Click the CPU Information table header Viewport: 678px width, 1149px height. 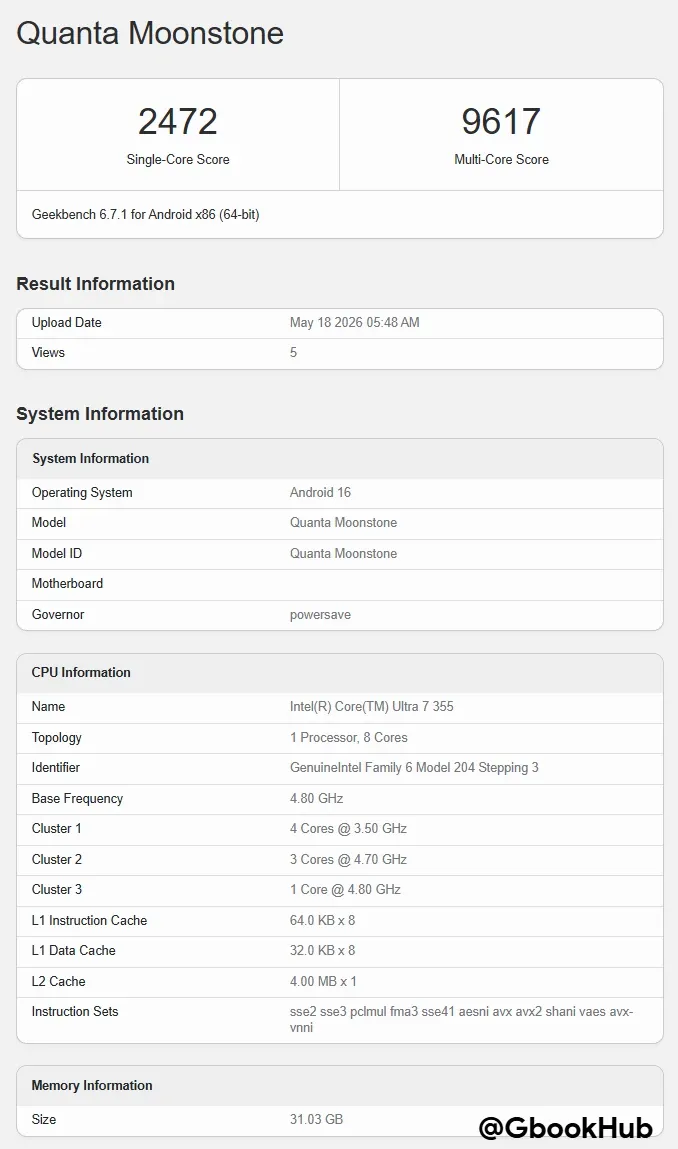pos(81,673)
